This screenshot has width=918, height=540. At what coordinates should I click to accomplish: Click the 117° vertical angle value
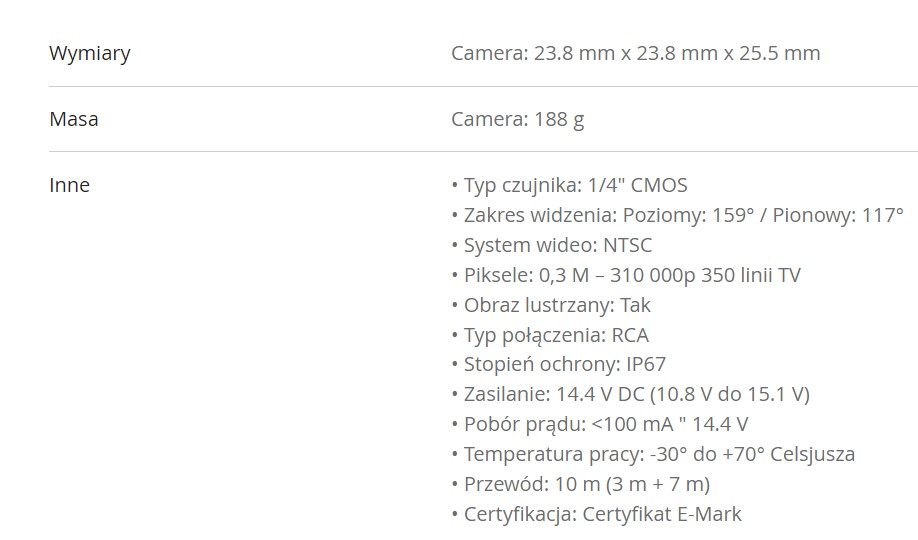(x=883, y=215)
